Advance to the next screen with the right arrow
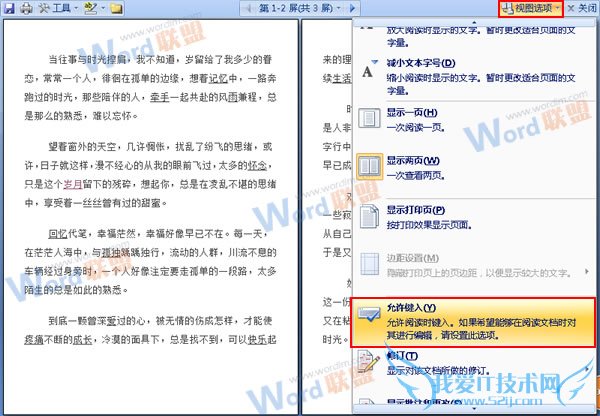600x416 pixels. point(352,8)
